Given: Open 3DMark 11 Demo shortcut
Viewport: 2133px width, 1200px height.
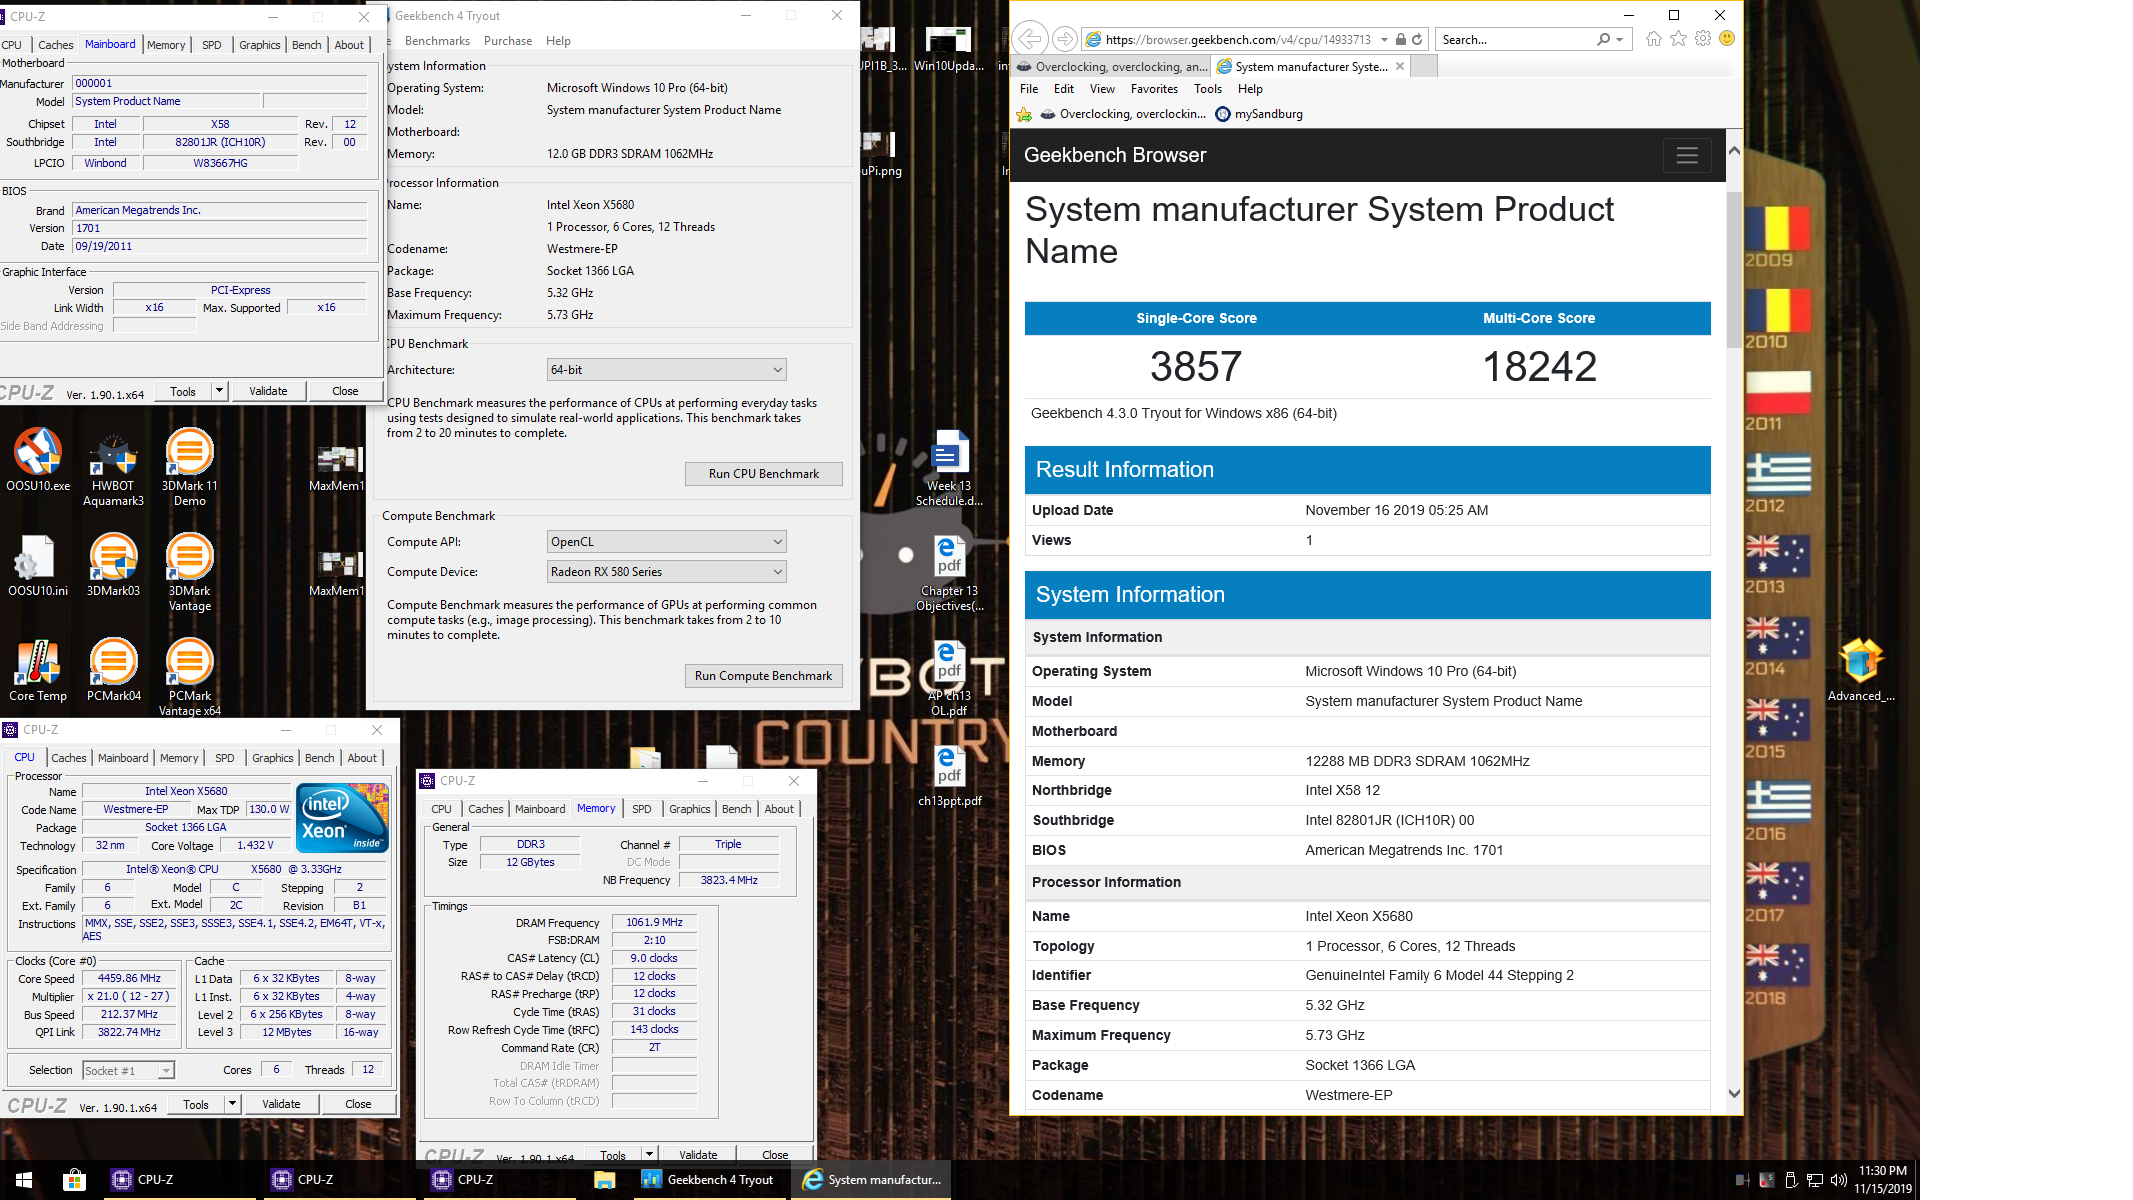Looking at the screenshot, I should [189, 468].
